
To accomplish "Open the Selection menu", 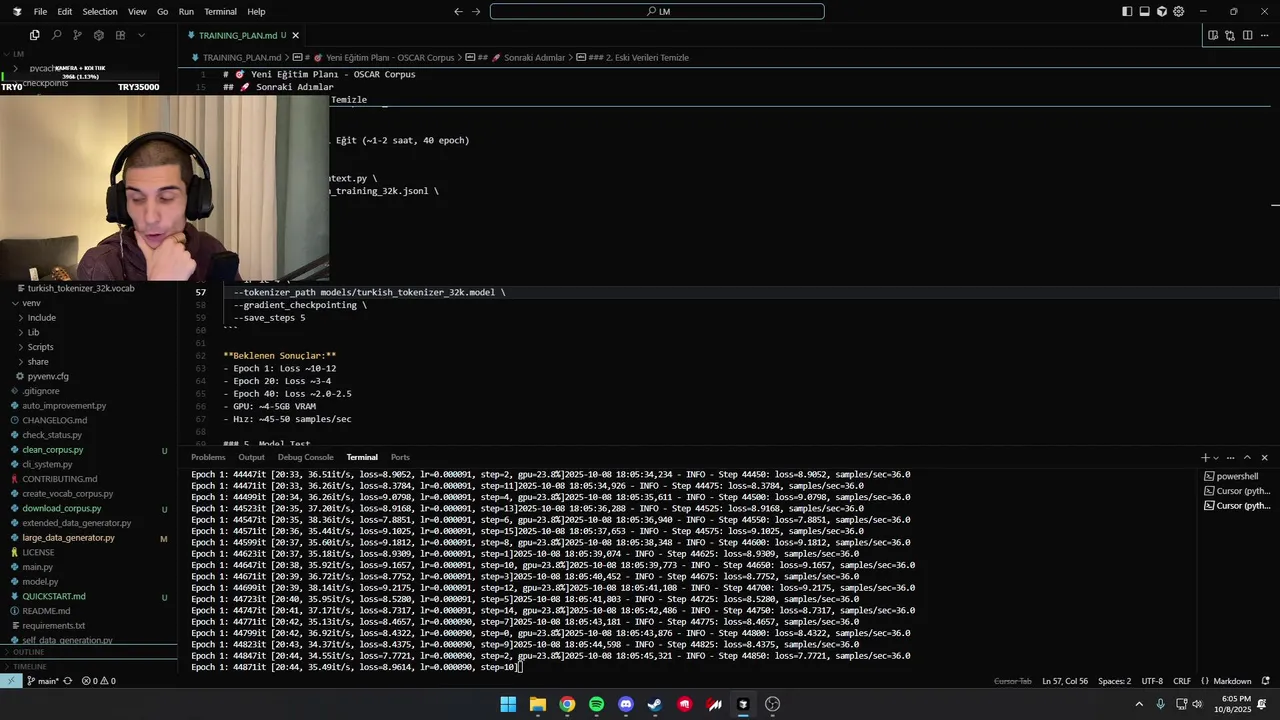I will (x=100, y=12).
